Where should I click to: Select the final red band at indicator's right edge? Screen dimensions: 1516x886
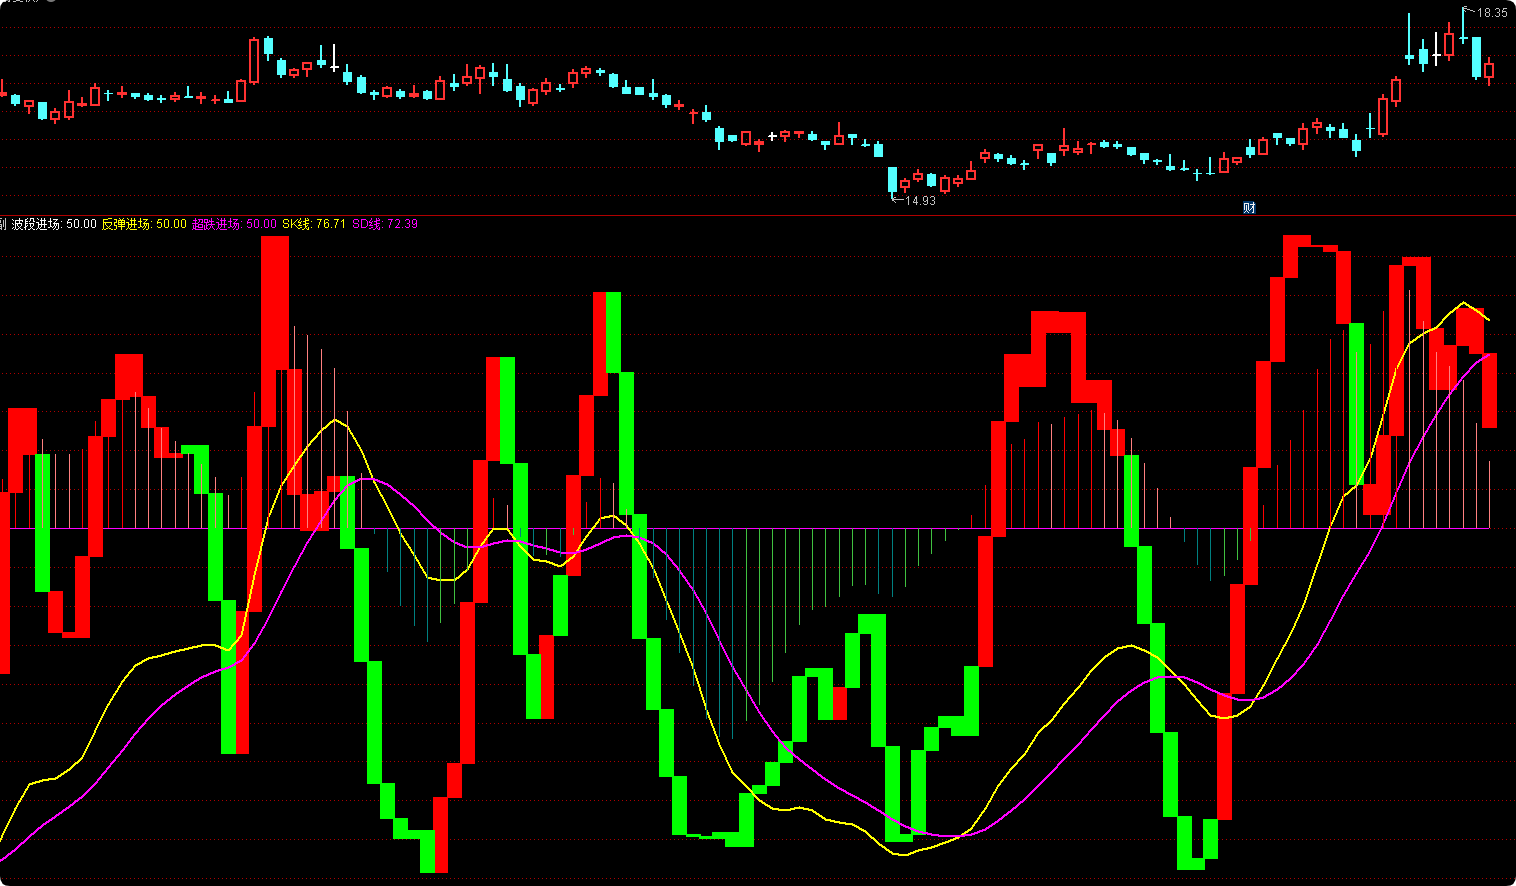1489,390
